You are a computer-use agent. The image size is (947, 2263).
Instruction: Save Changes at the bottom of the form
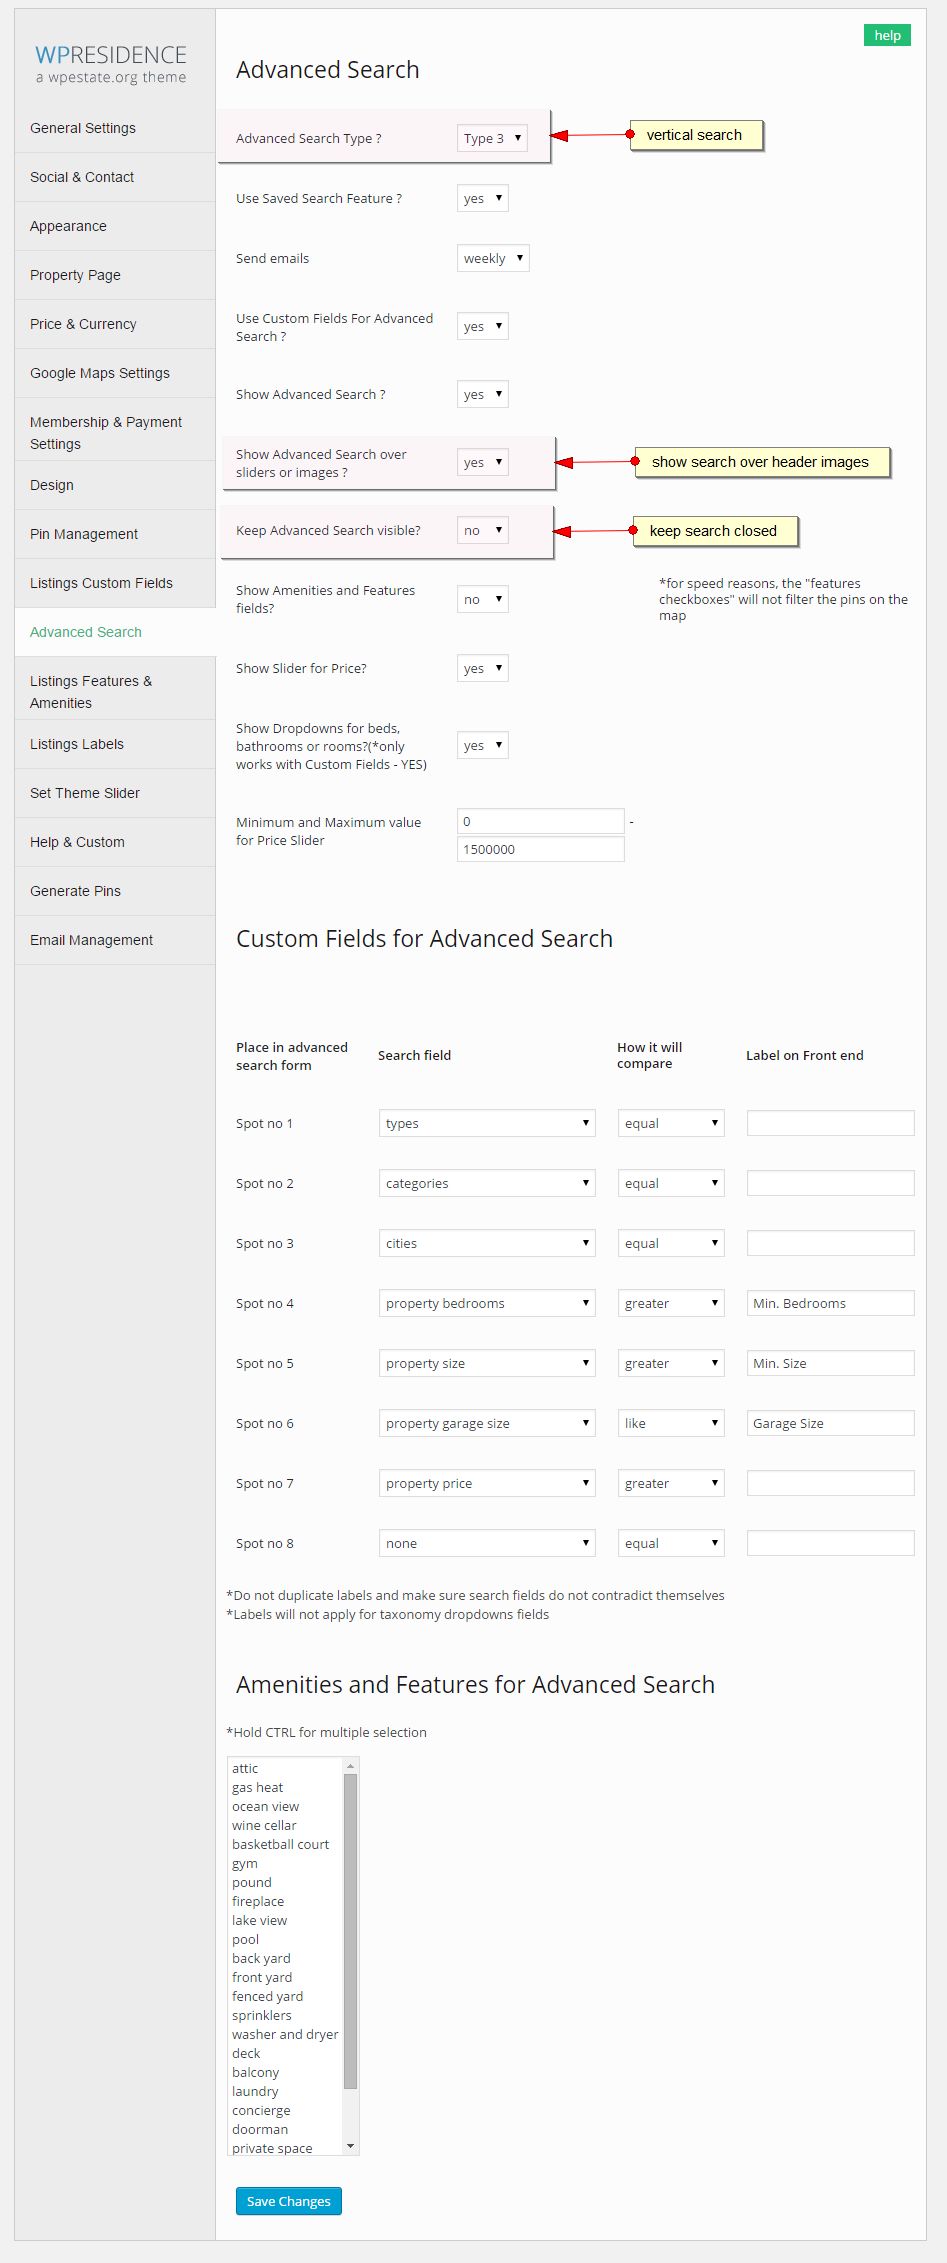tap(288, 2200)
